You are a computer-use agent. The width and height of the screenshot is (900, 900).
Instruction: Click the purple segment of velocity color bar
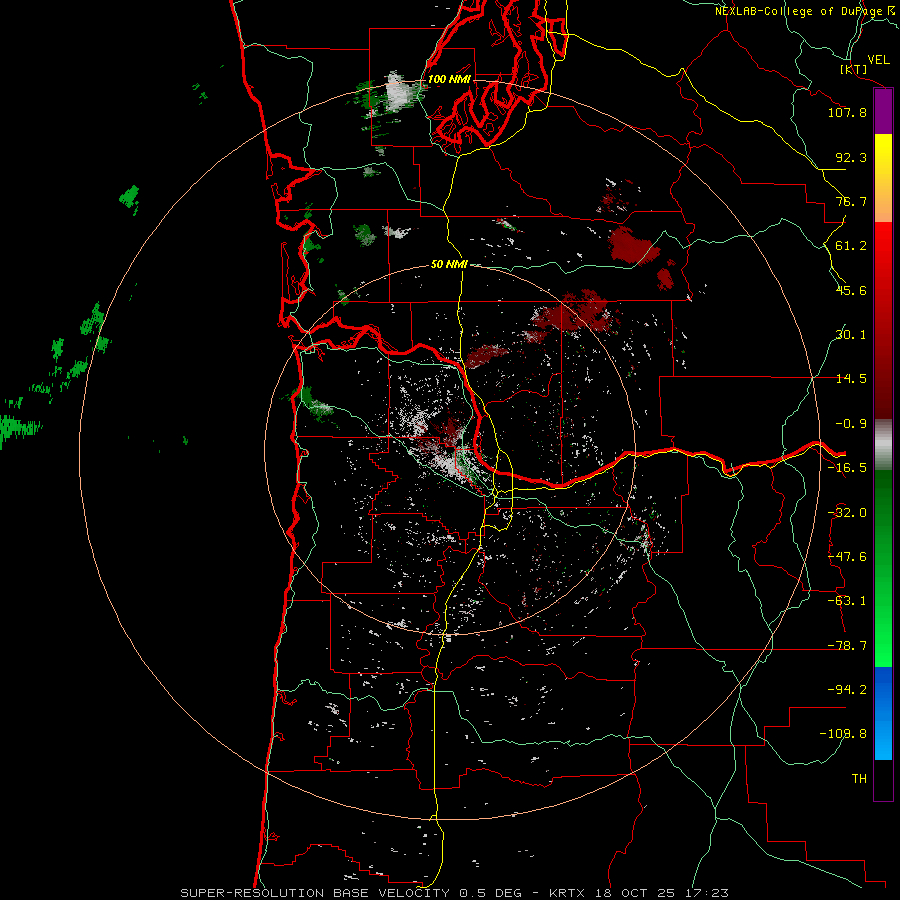tap(883, 112)
